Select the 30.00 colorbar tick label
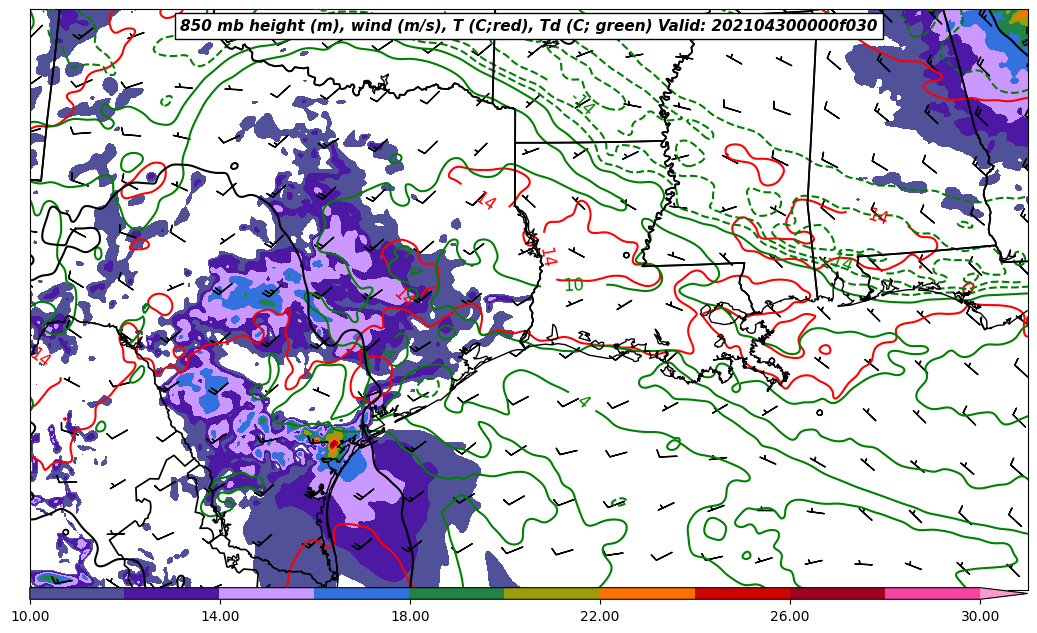This screenshot has height=633, width=1037. coord(980,616)
